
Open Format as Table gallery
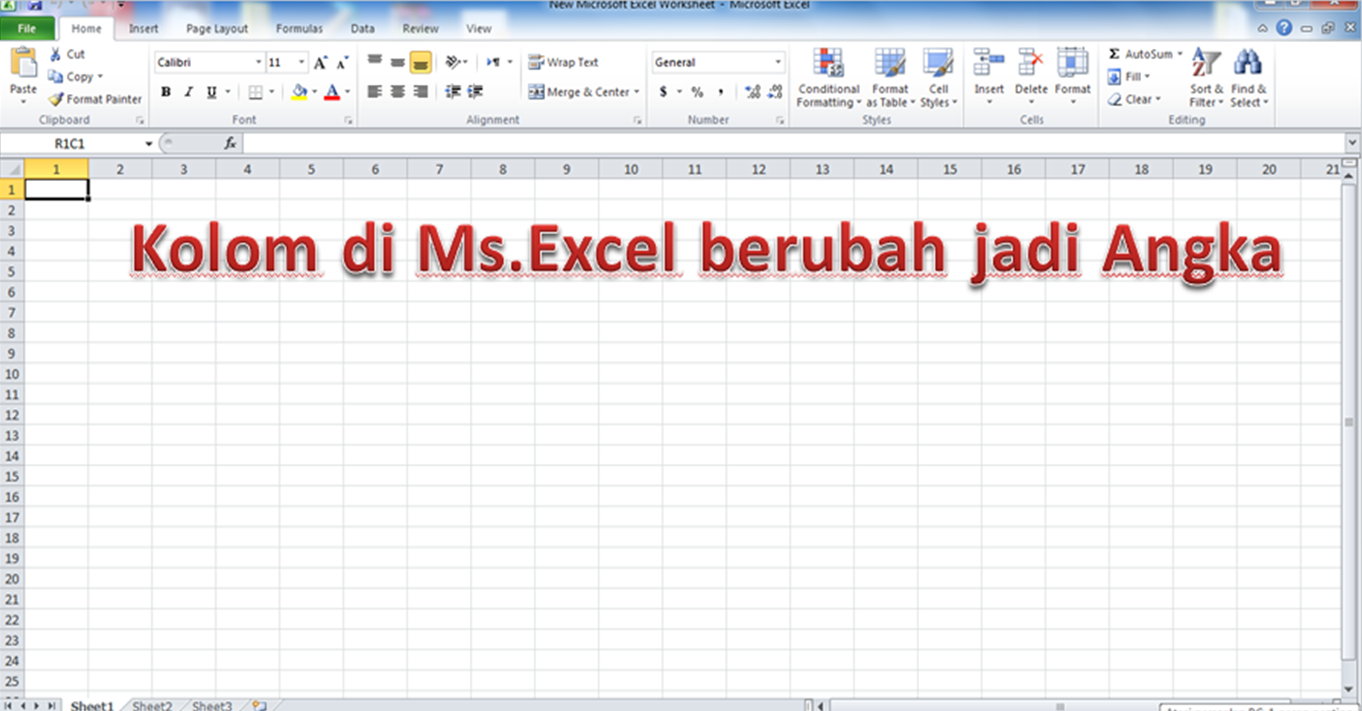(x=890, y=78)
